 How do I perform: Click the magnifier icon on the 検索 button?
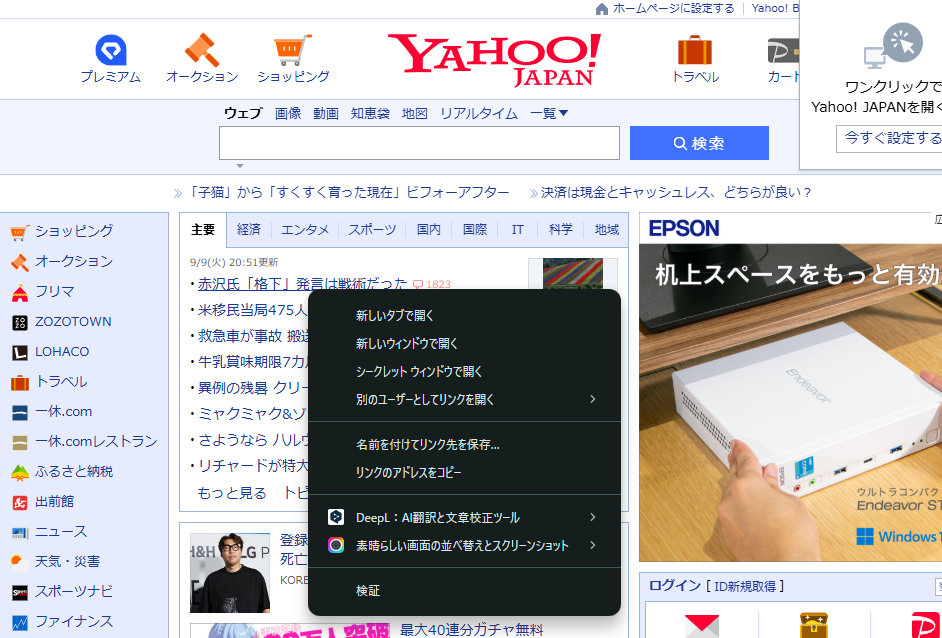click(x=680, y=144)
